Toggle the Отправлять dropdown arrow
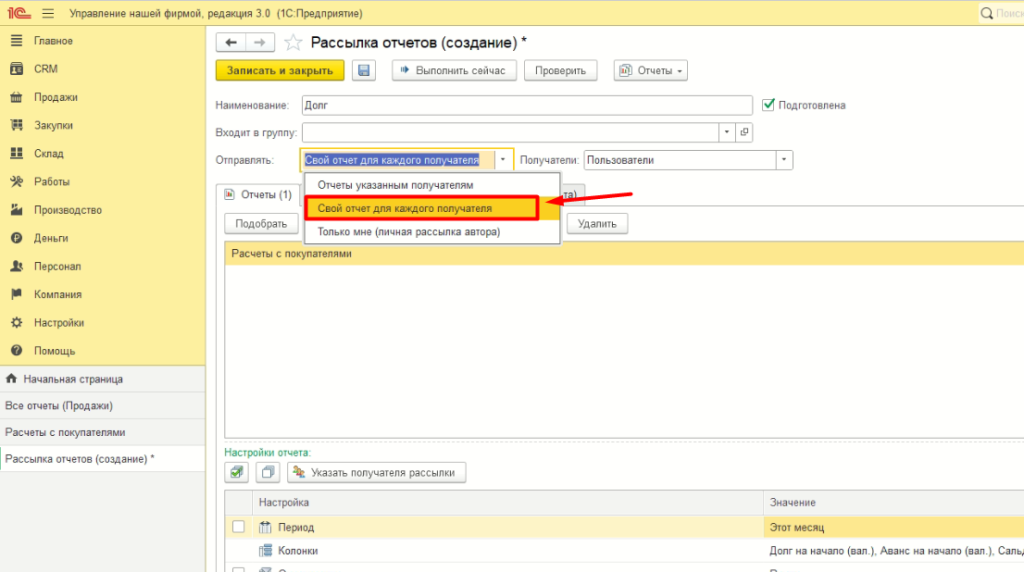 point(503,160)
